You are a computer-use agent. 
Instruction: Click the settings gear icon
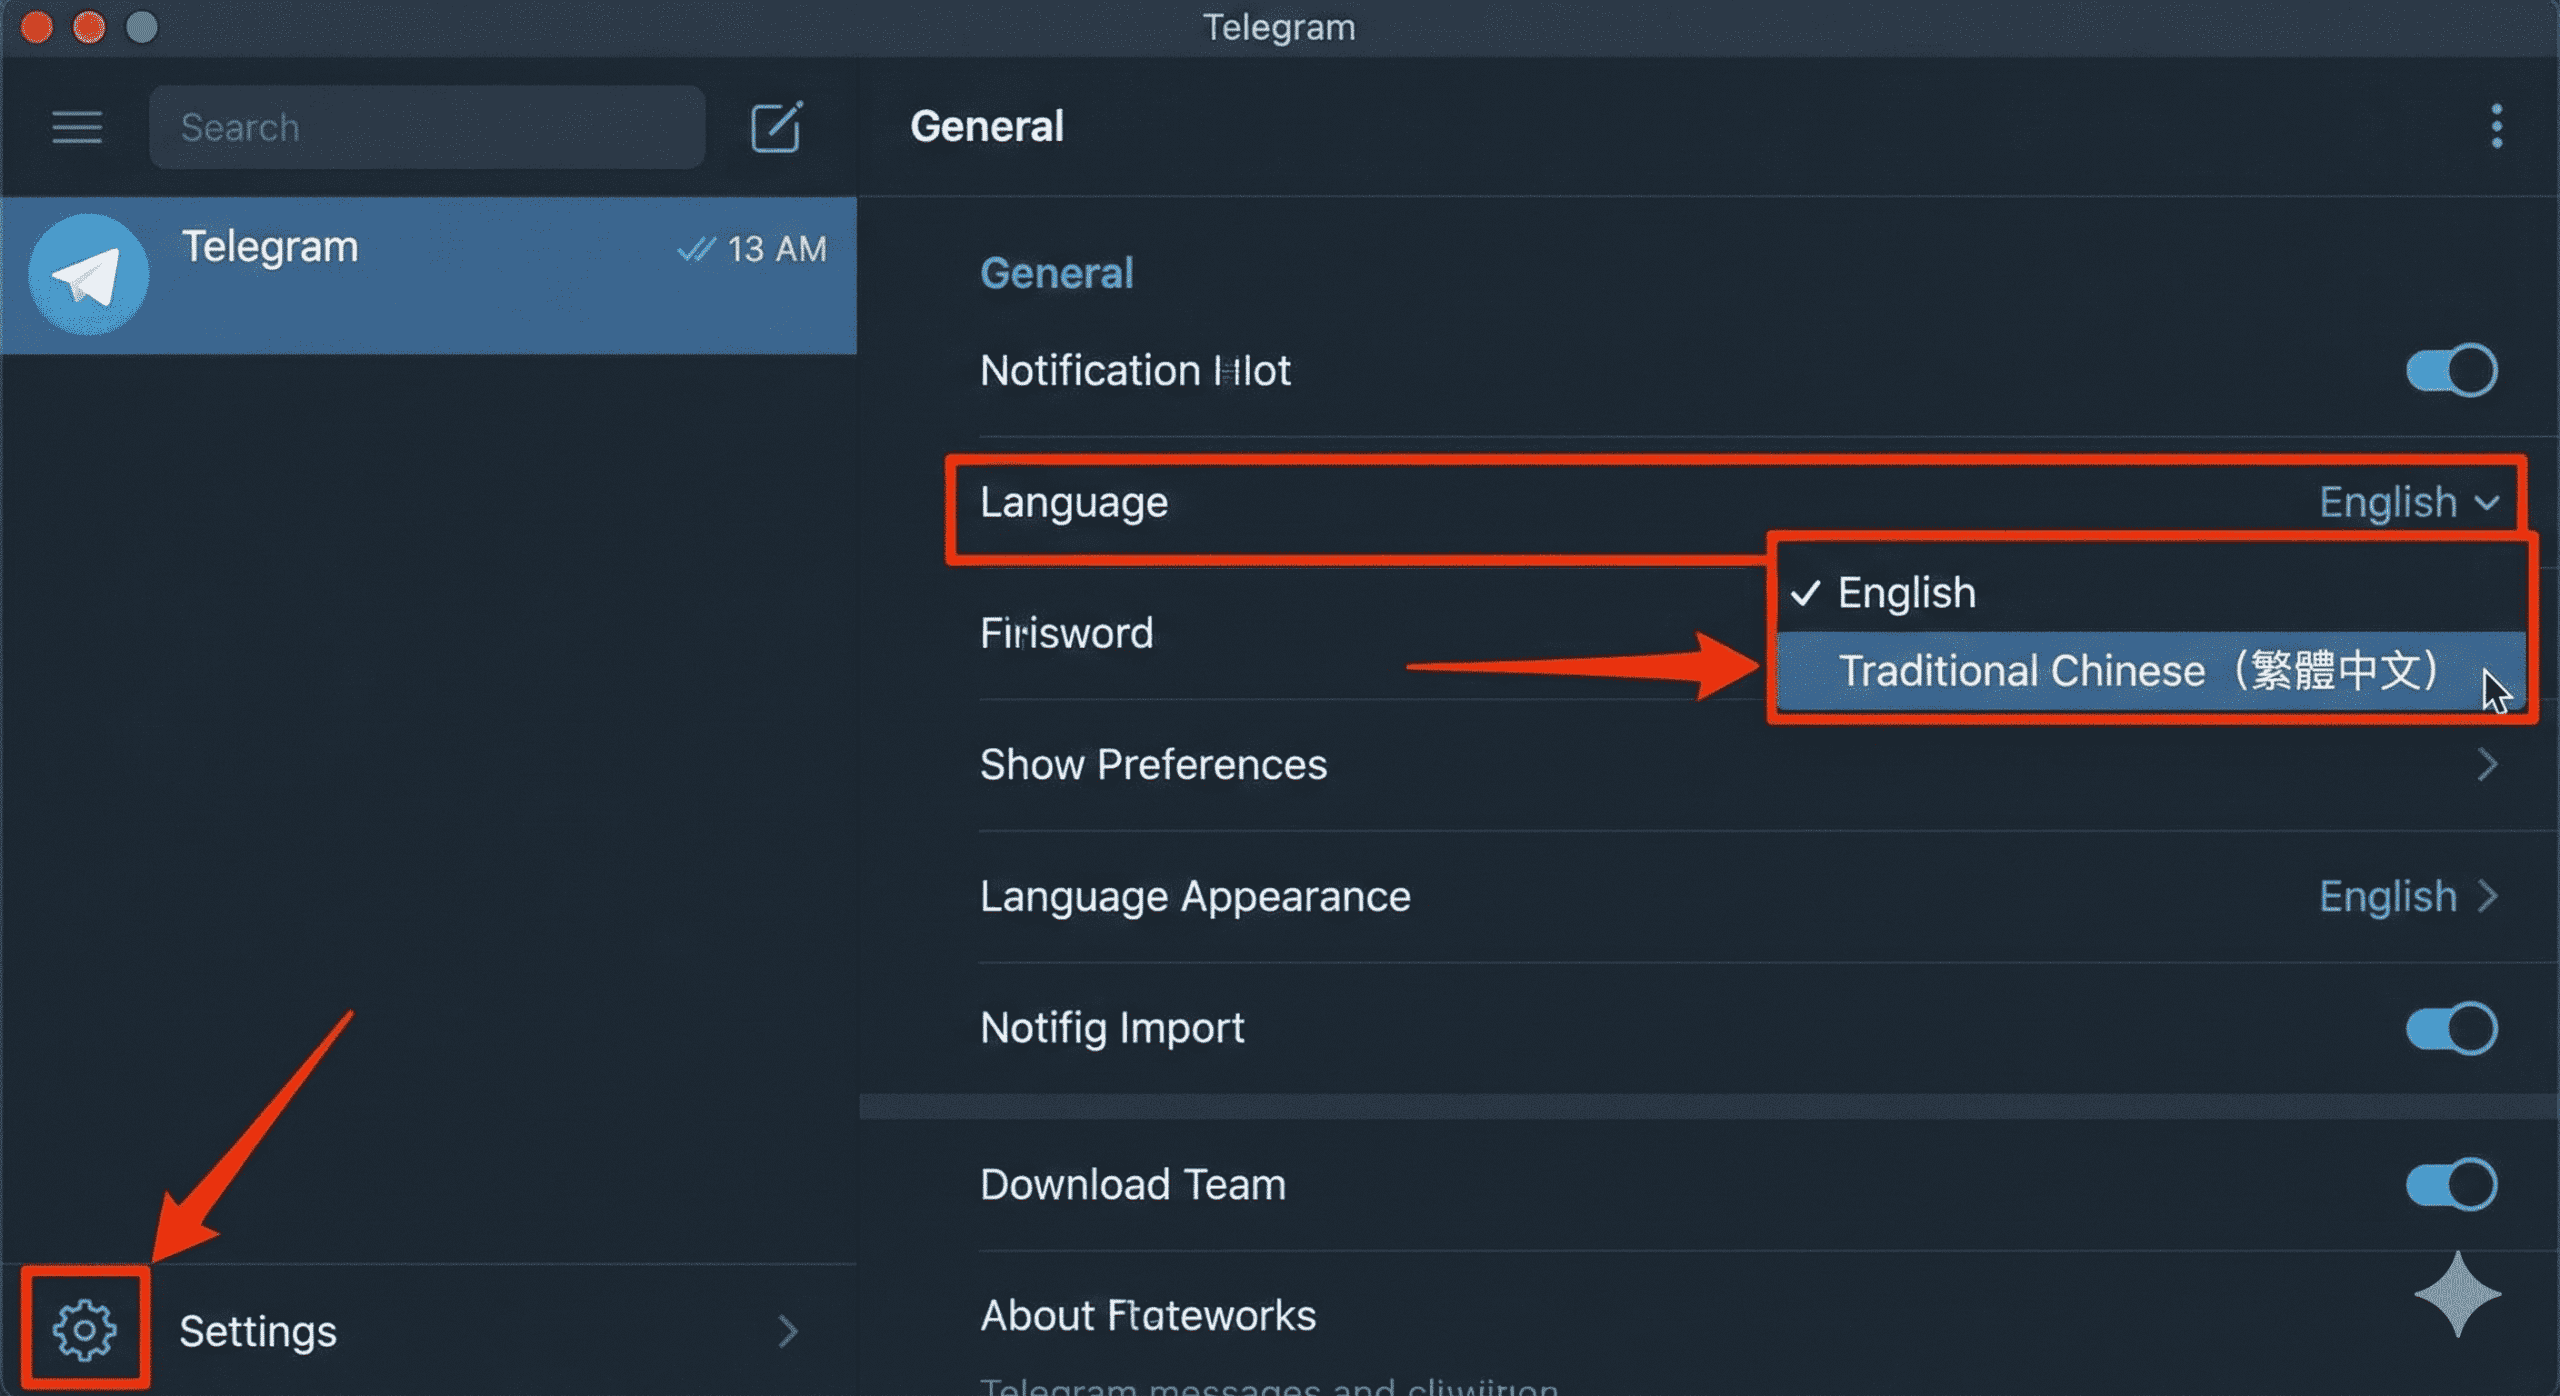tap(86, 1329)
